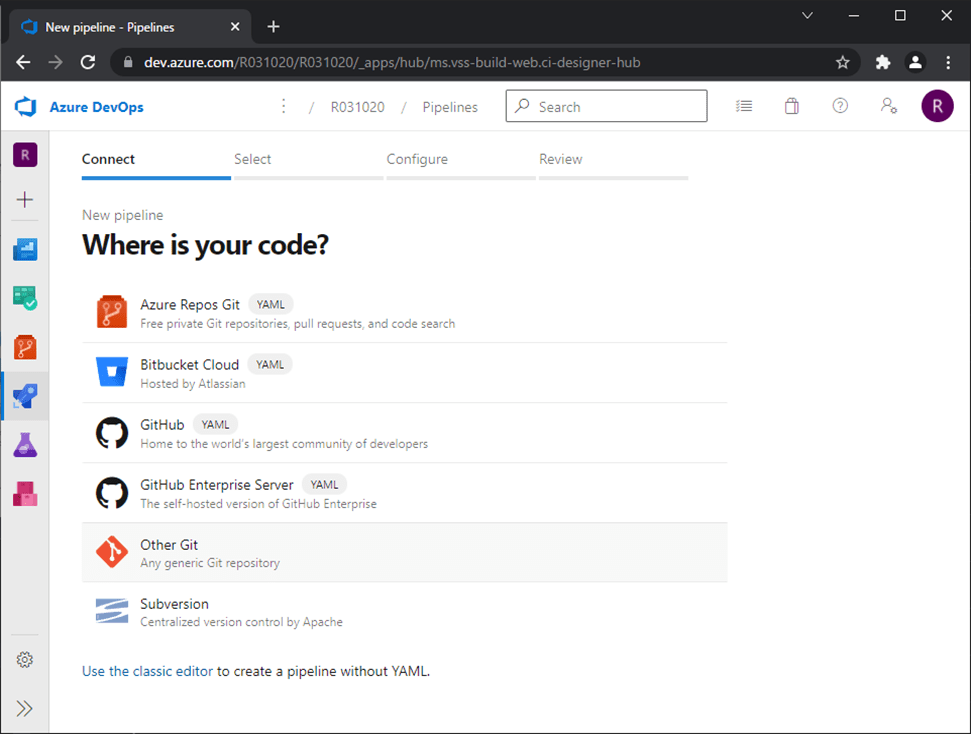971x734 pixels.
Task: Go back to the previous page
Action: tap(23, 62)
